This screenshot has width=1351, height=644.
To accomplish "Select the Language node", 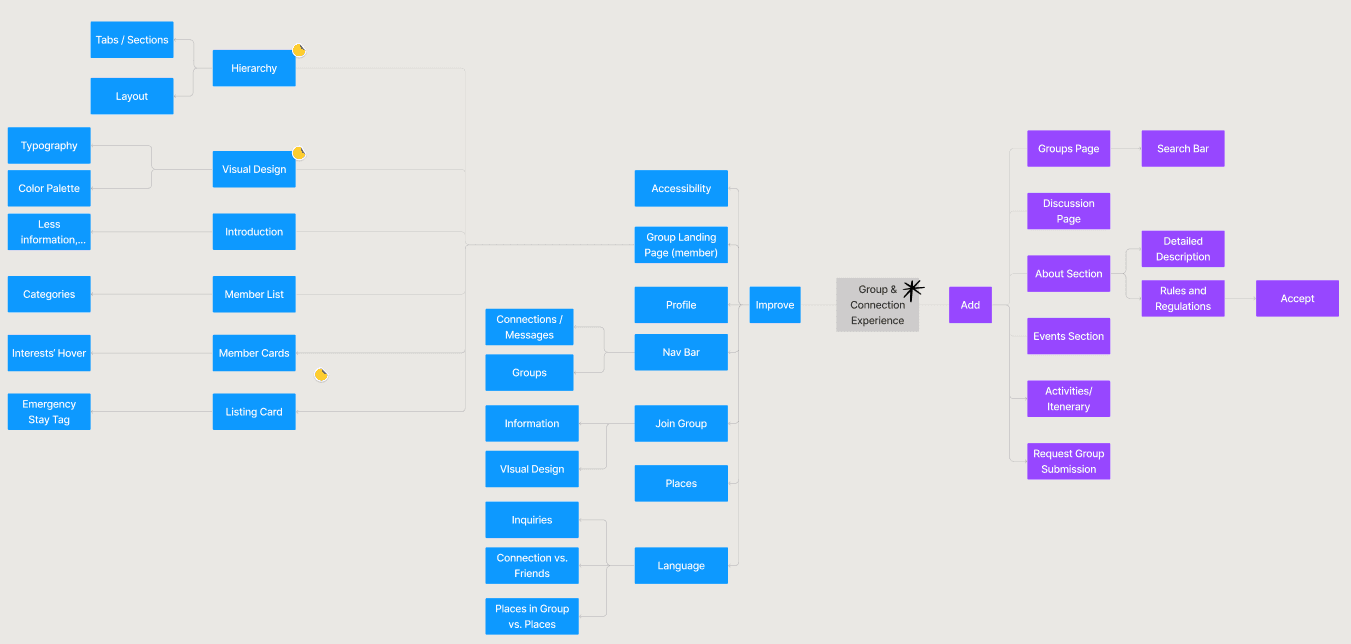I will pyautogui.click(x=681, y=566).
